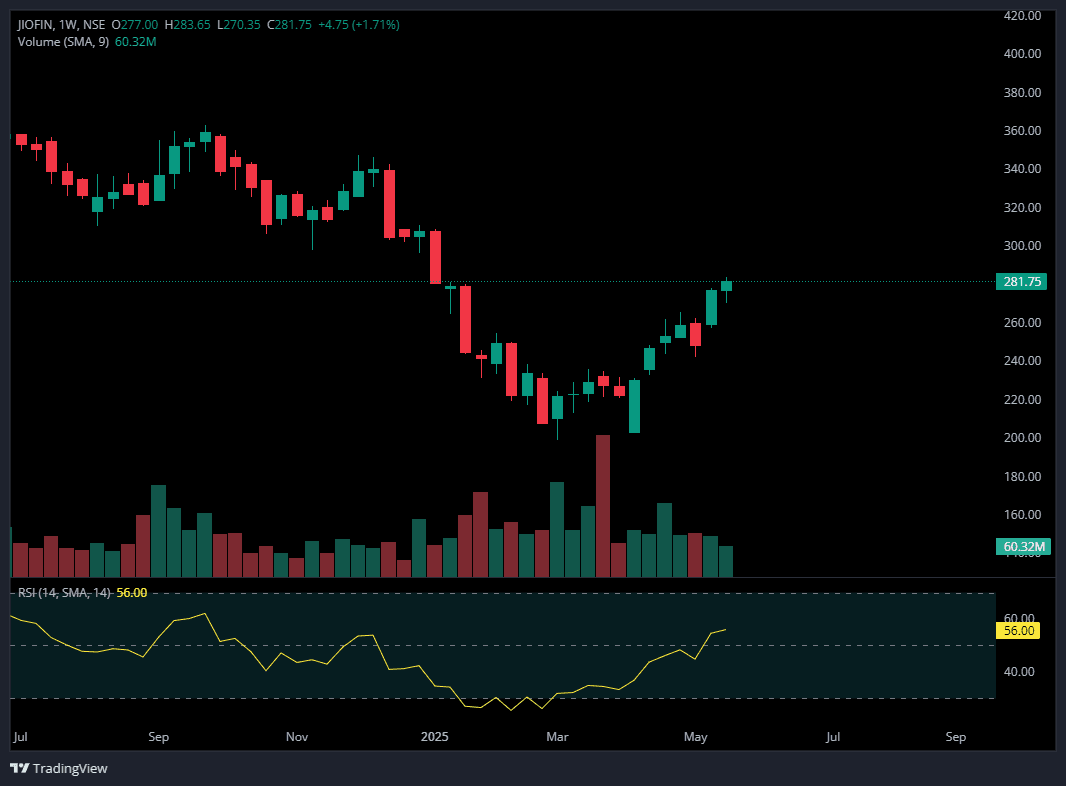Click the 56.00 value beside RSI label

coord(132,593)
